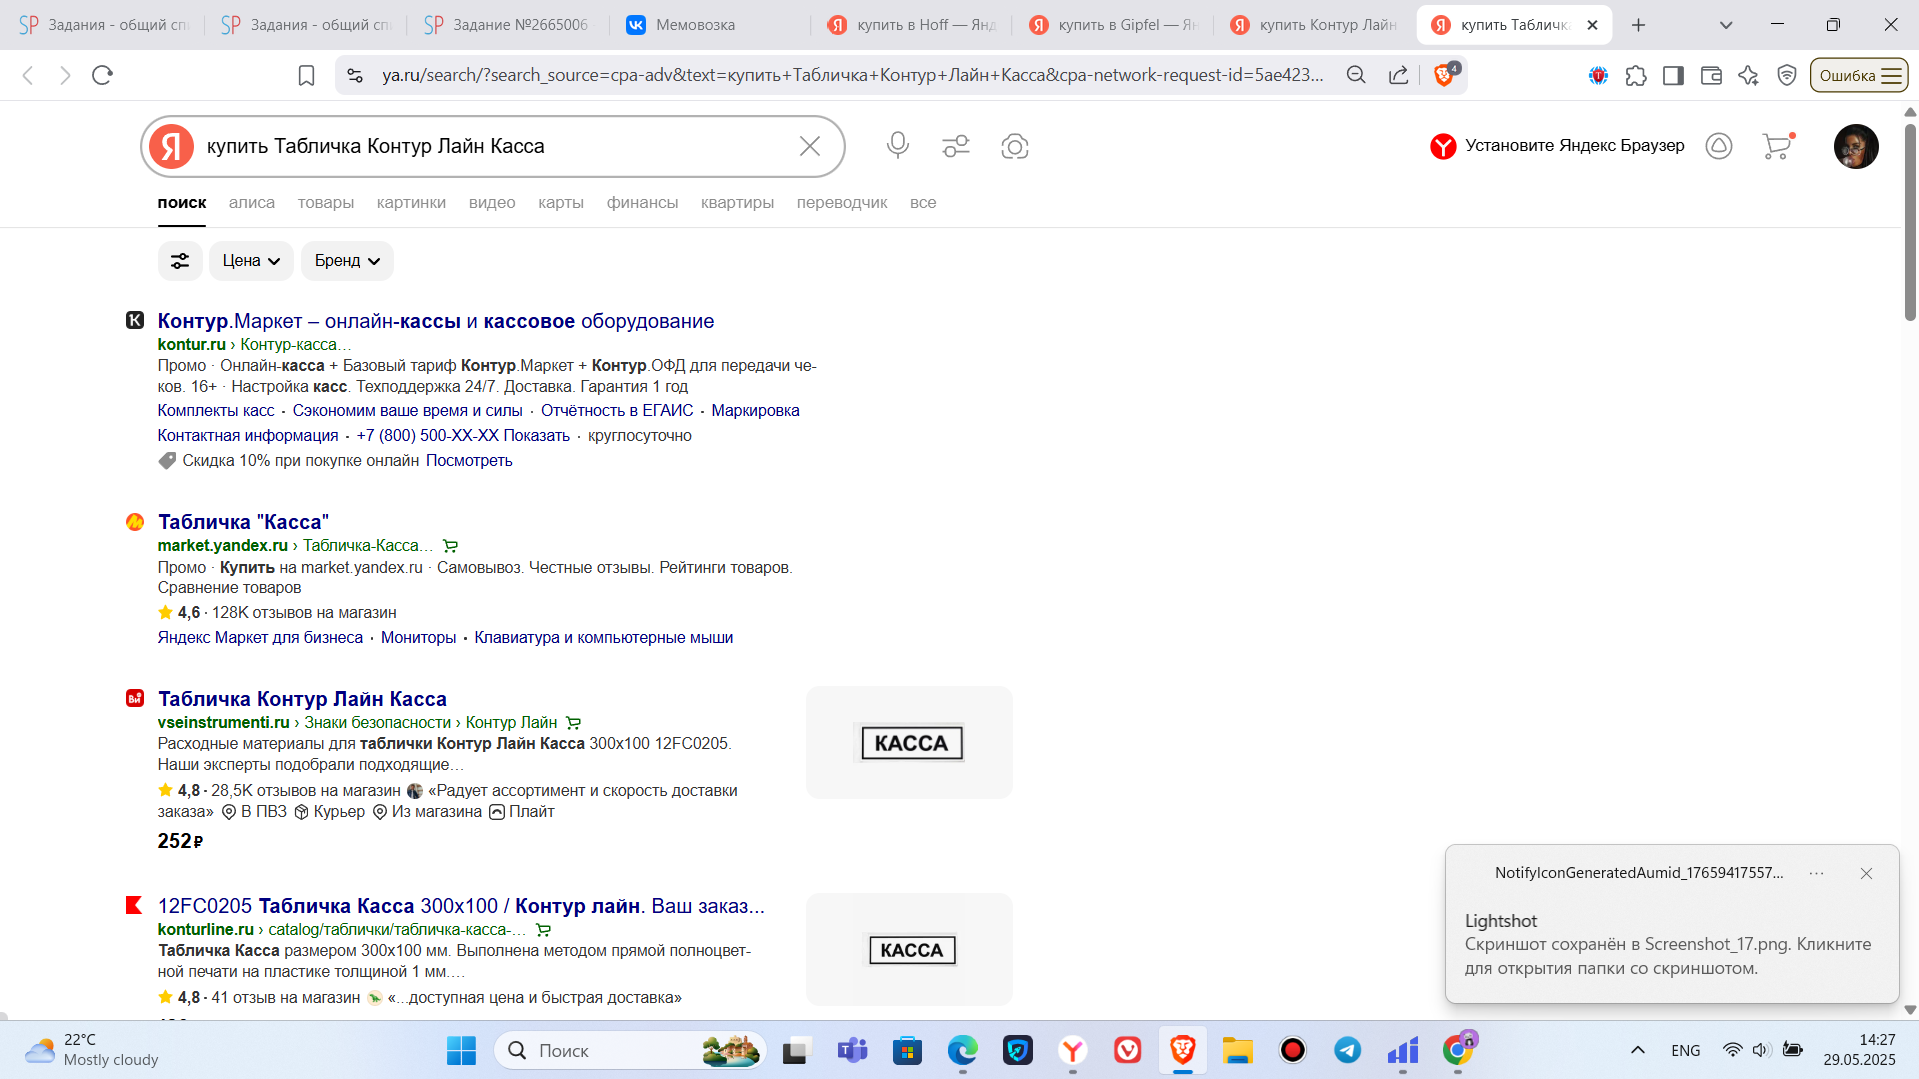Open the Leo AI sparkle icon
The height and width of the screenshot is (1079, 1919).
1748,75
